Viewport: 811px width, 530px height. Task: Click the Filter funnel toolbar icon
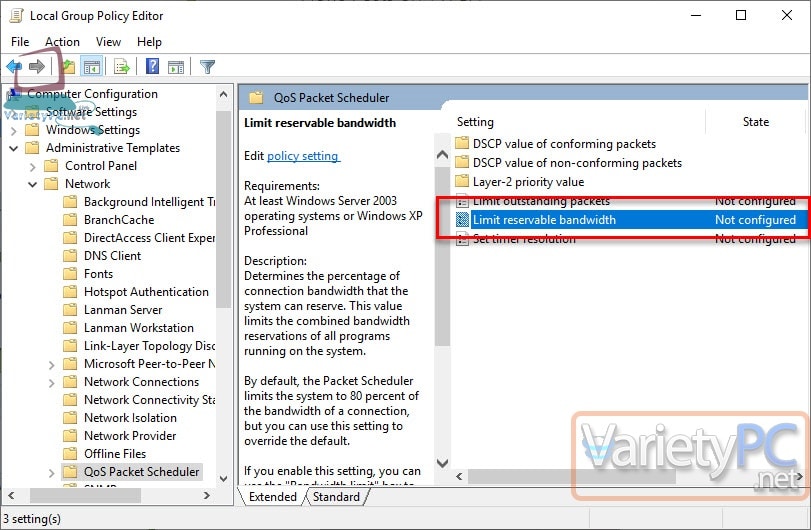click(x=207, y=67)
